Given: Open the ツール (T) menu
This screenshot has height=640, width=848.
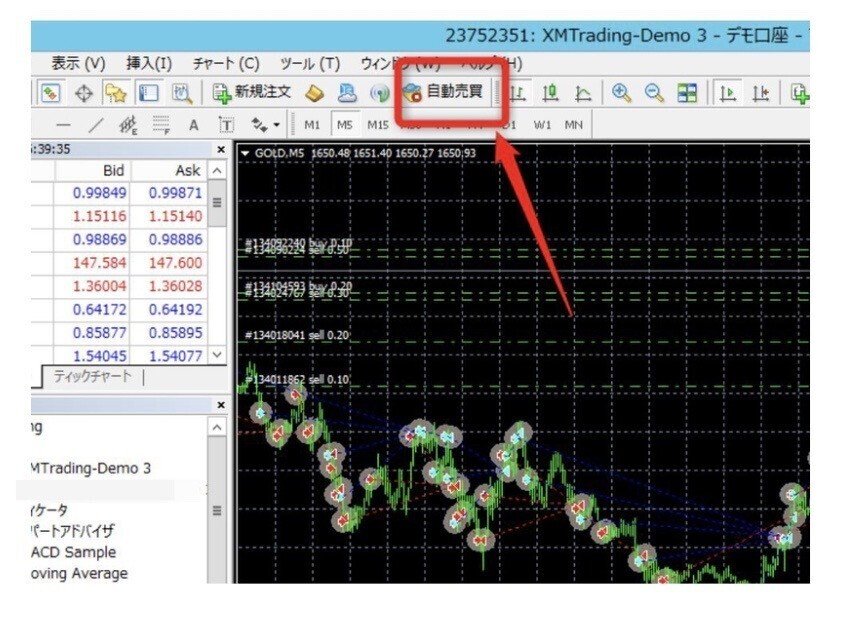Looking at the screenshot, I should 310,64.
